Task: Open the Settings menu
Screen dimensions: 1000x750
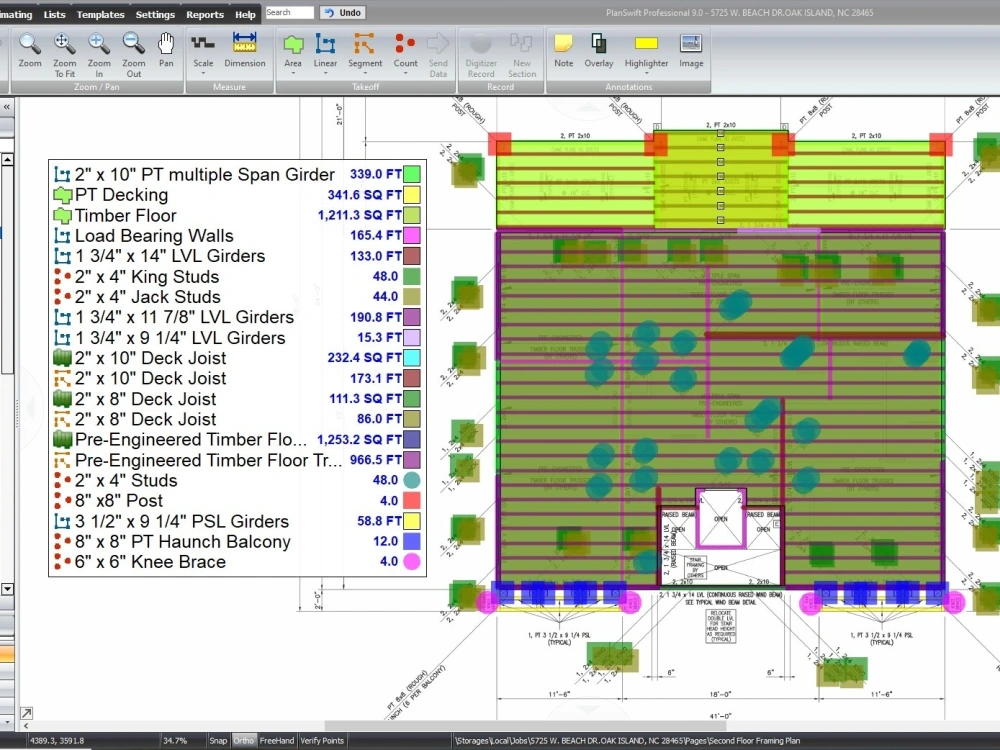Action: tap(156, 14)
